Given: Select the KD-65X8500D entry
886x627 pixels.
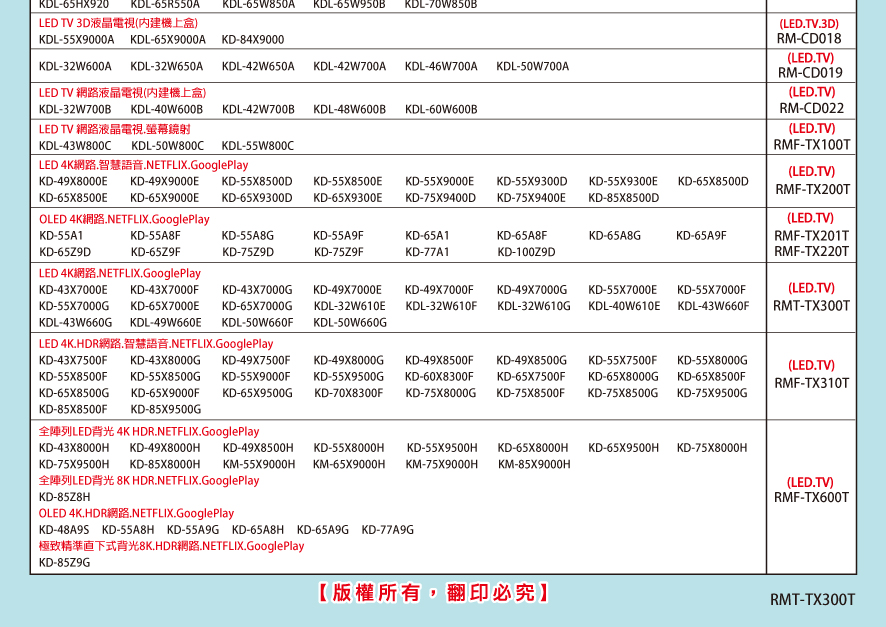Looking at the screenshot, I should click(x=713, y=181).
